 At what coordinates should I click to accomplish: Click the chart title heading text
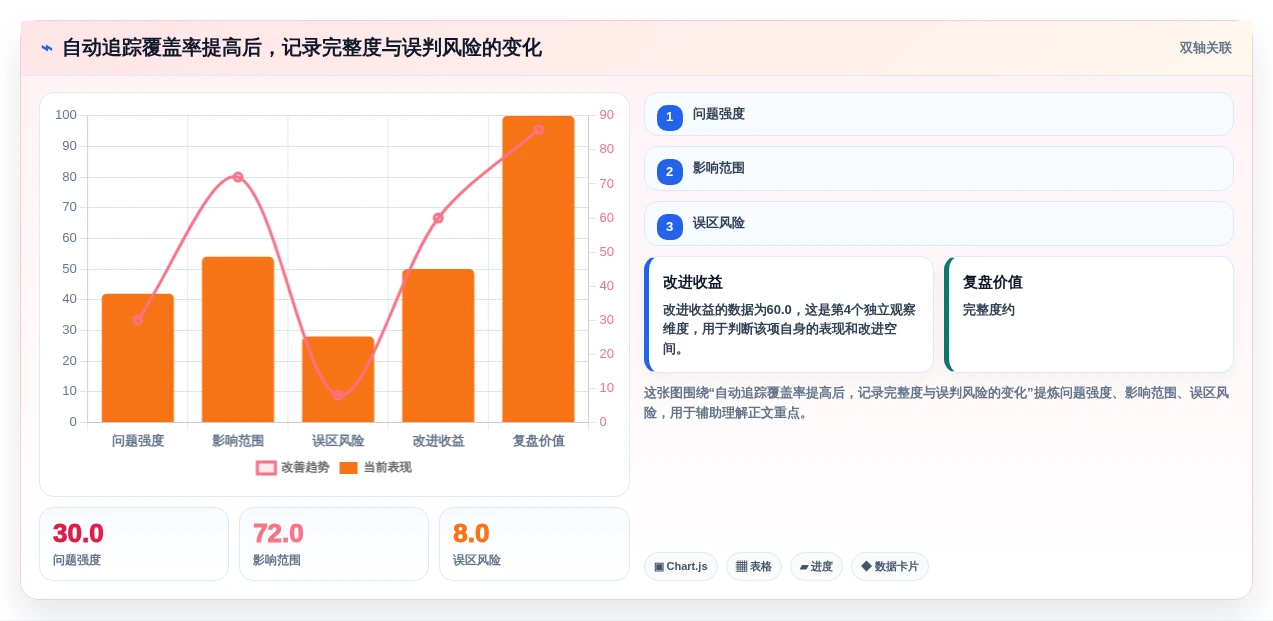click(302, 48)
